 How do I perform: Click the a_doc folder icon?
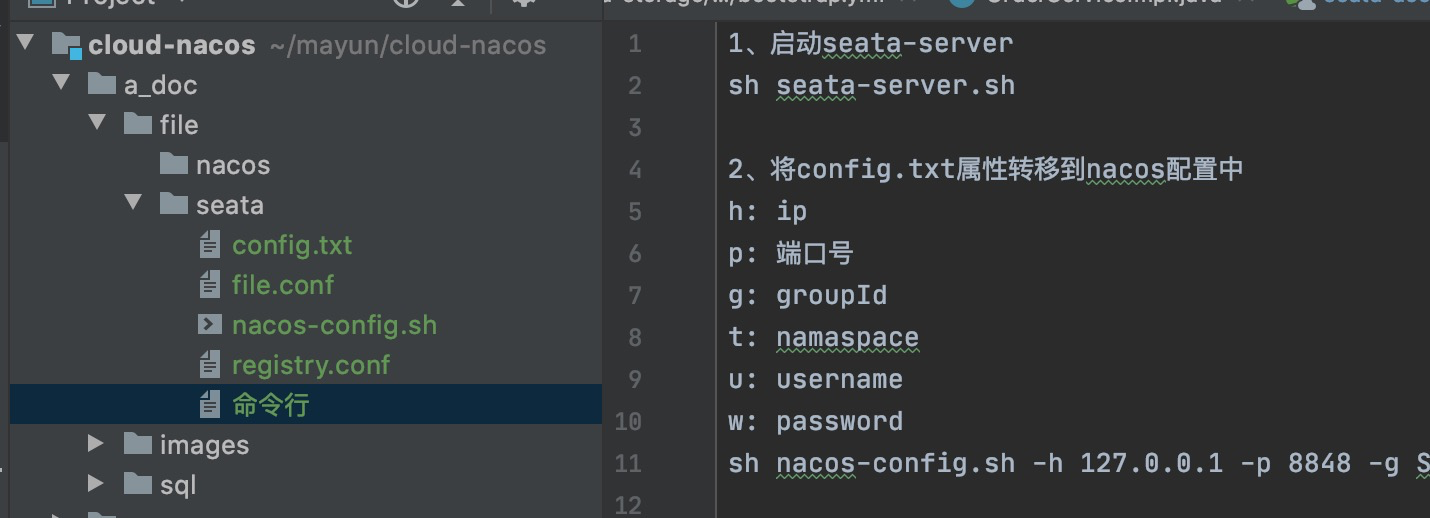pyautogui.click(x=102, y=85)
